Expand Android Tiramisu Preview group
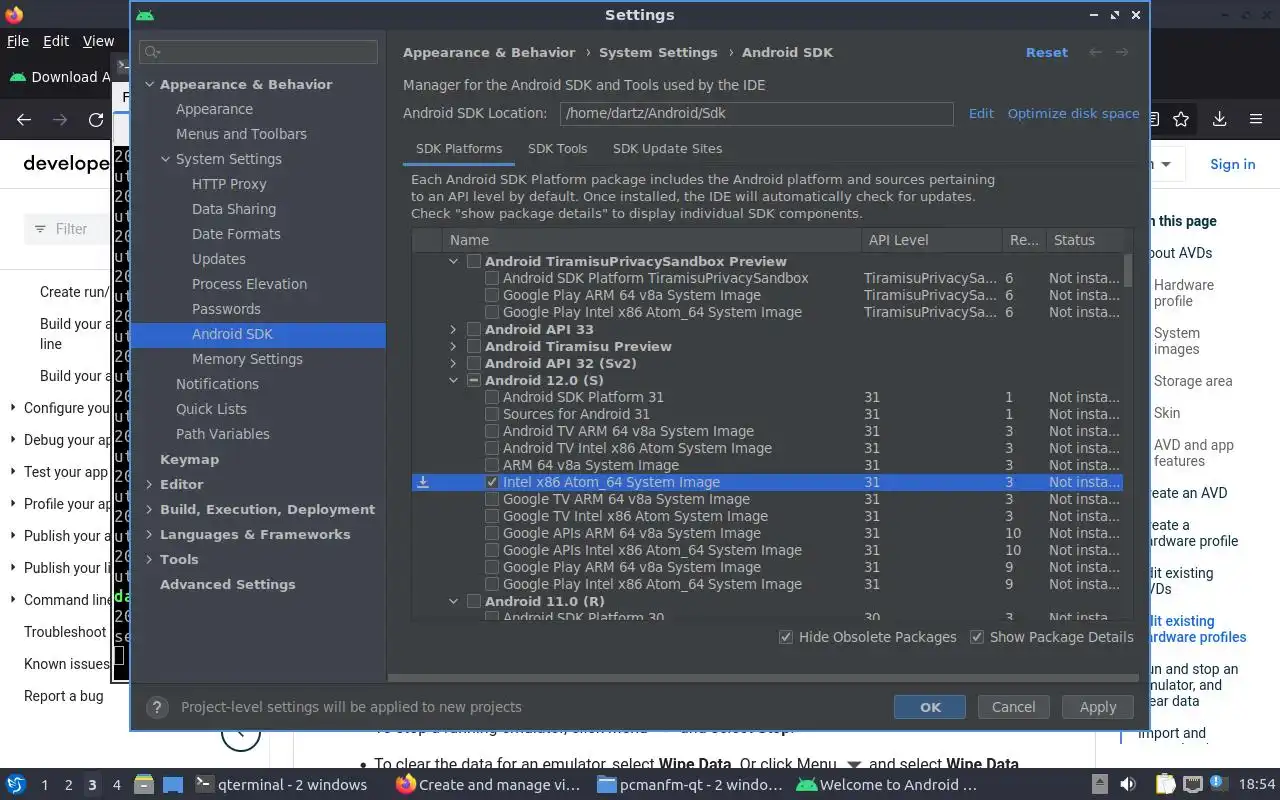The image size is (1280, 800). (453, 346)
